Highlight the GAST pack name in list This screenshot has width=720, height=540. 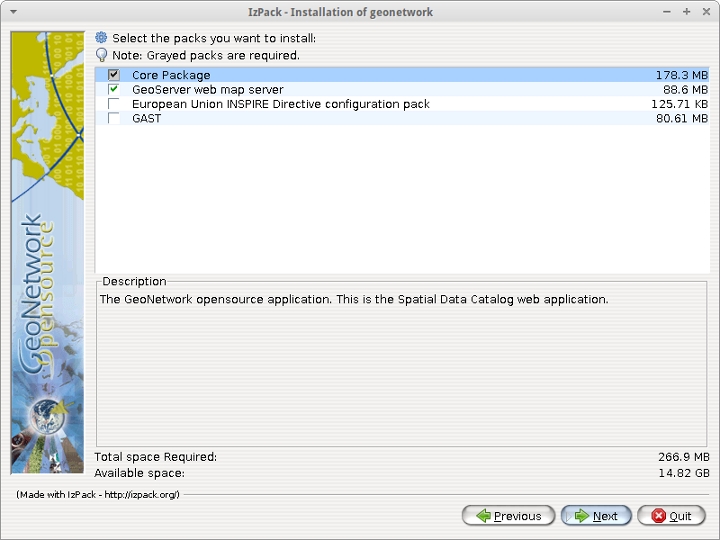coord(146,118)
